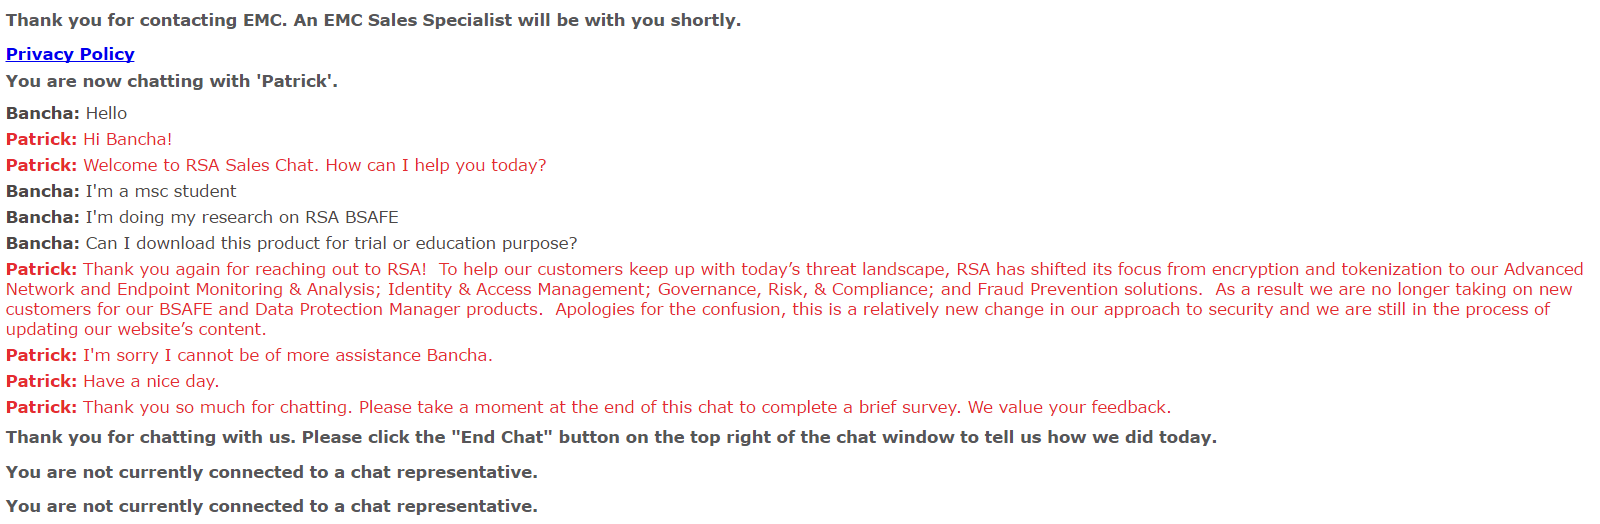Click the 'Thank you for contacting EMC' header
1600x524 pixels.
(373, 20)
